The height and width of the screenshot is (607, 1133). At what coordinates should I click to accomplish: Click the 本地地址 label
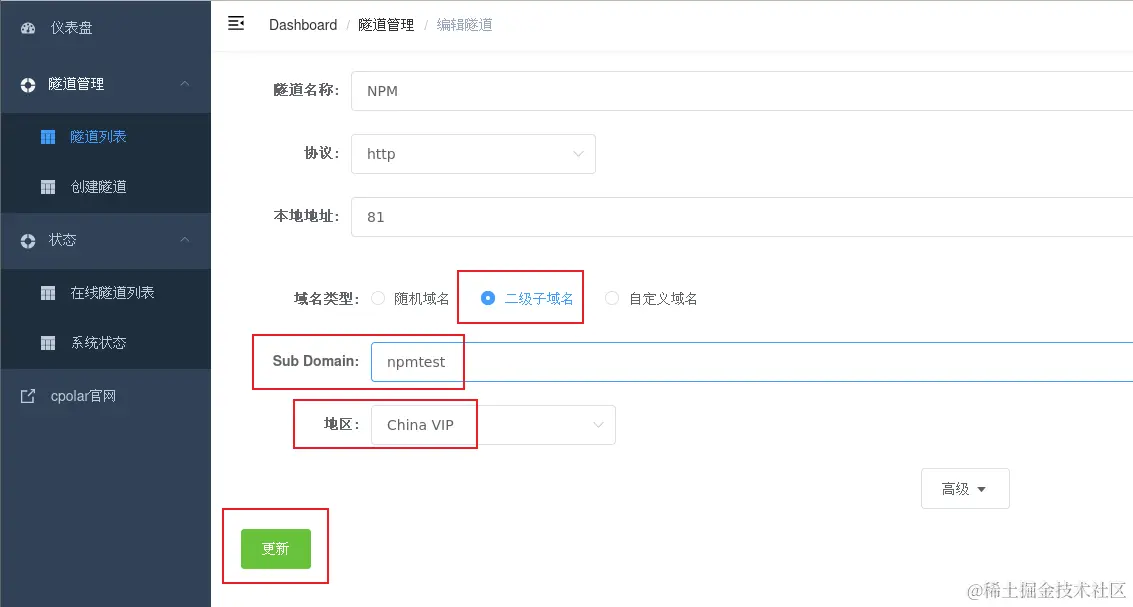pos(306,216)
